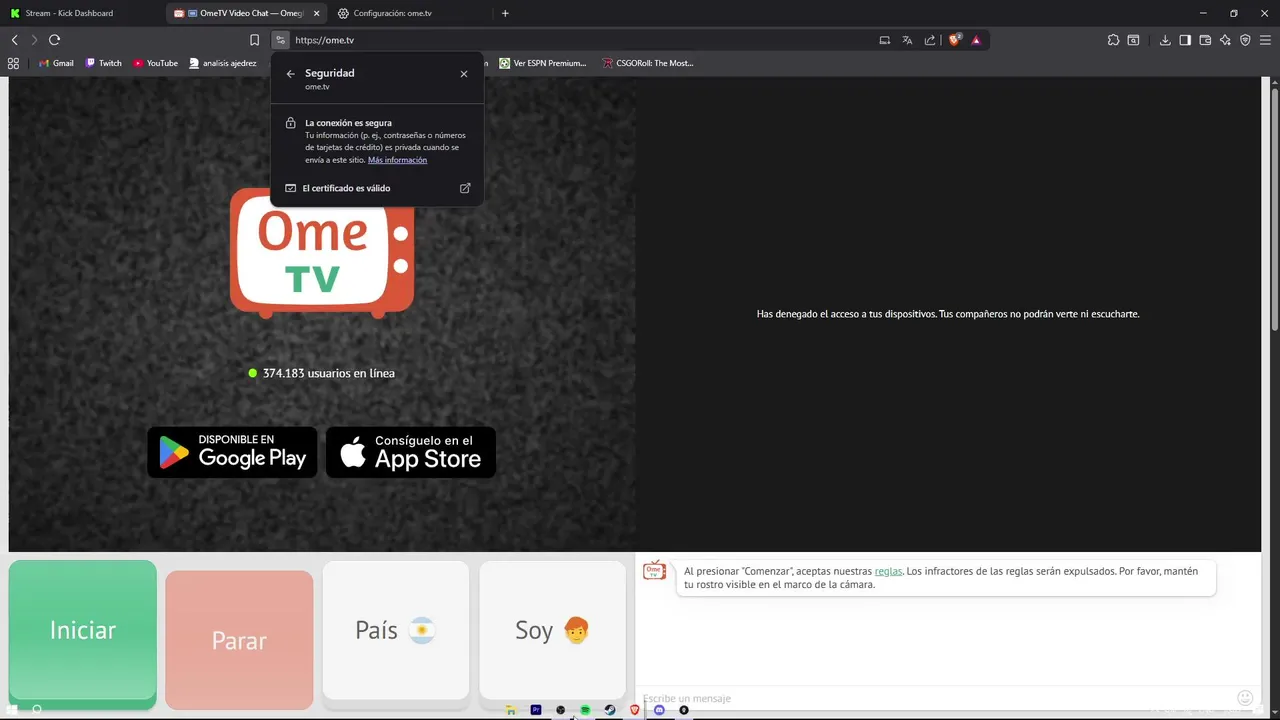Screen dimensions: 1280x720
Task: Open the País country selector
Action: point(396,630)
